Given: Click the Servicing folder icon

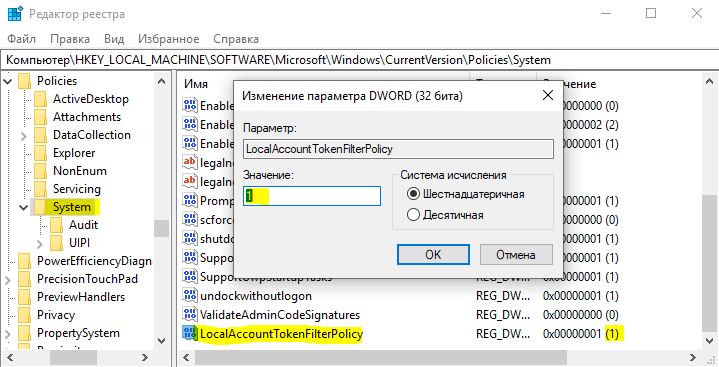Looking at the screenshot, I should coord(40,189).
